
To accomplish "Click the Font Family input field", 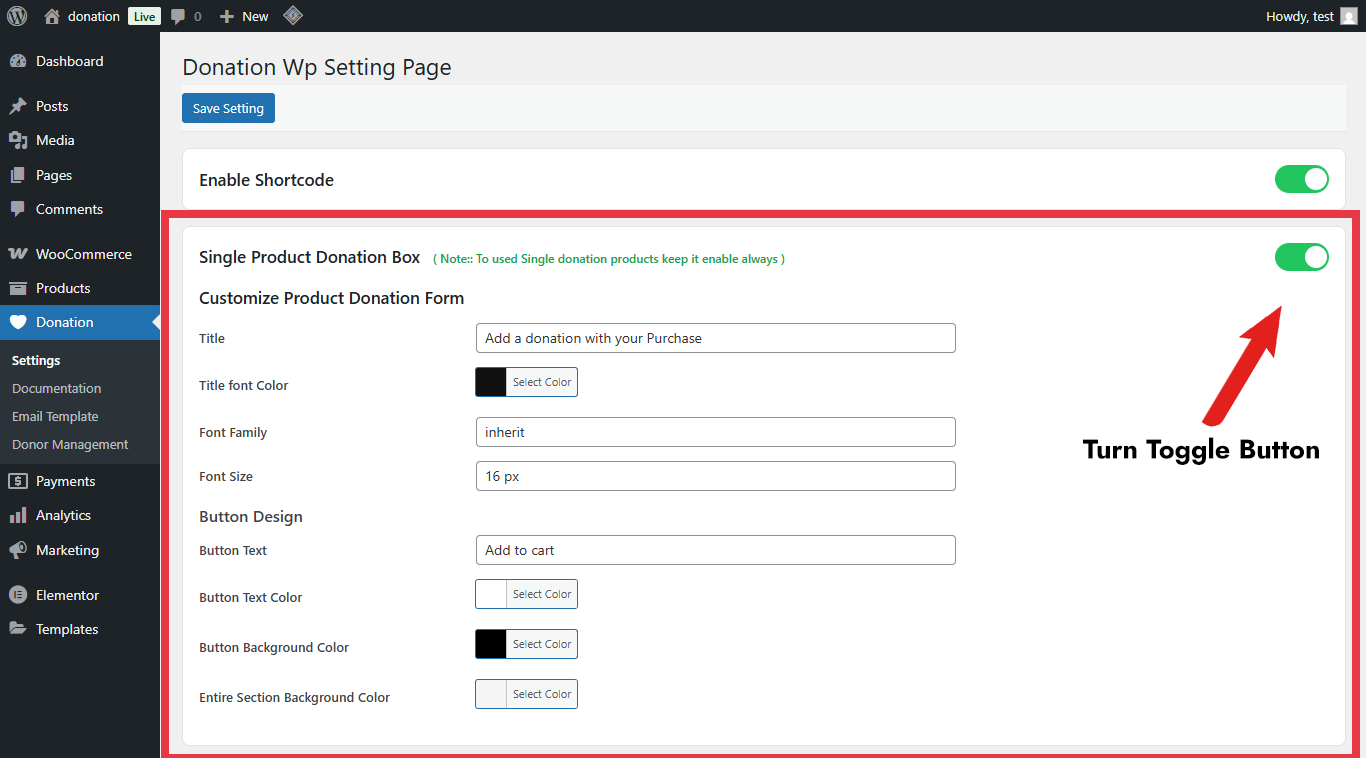I will 715,432.
